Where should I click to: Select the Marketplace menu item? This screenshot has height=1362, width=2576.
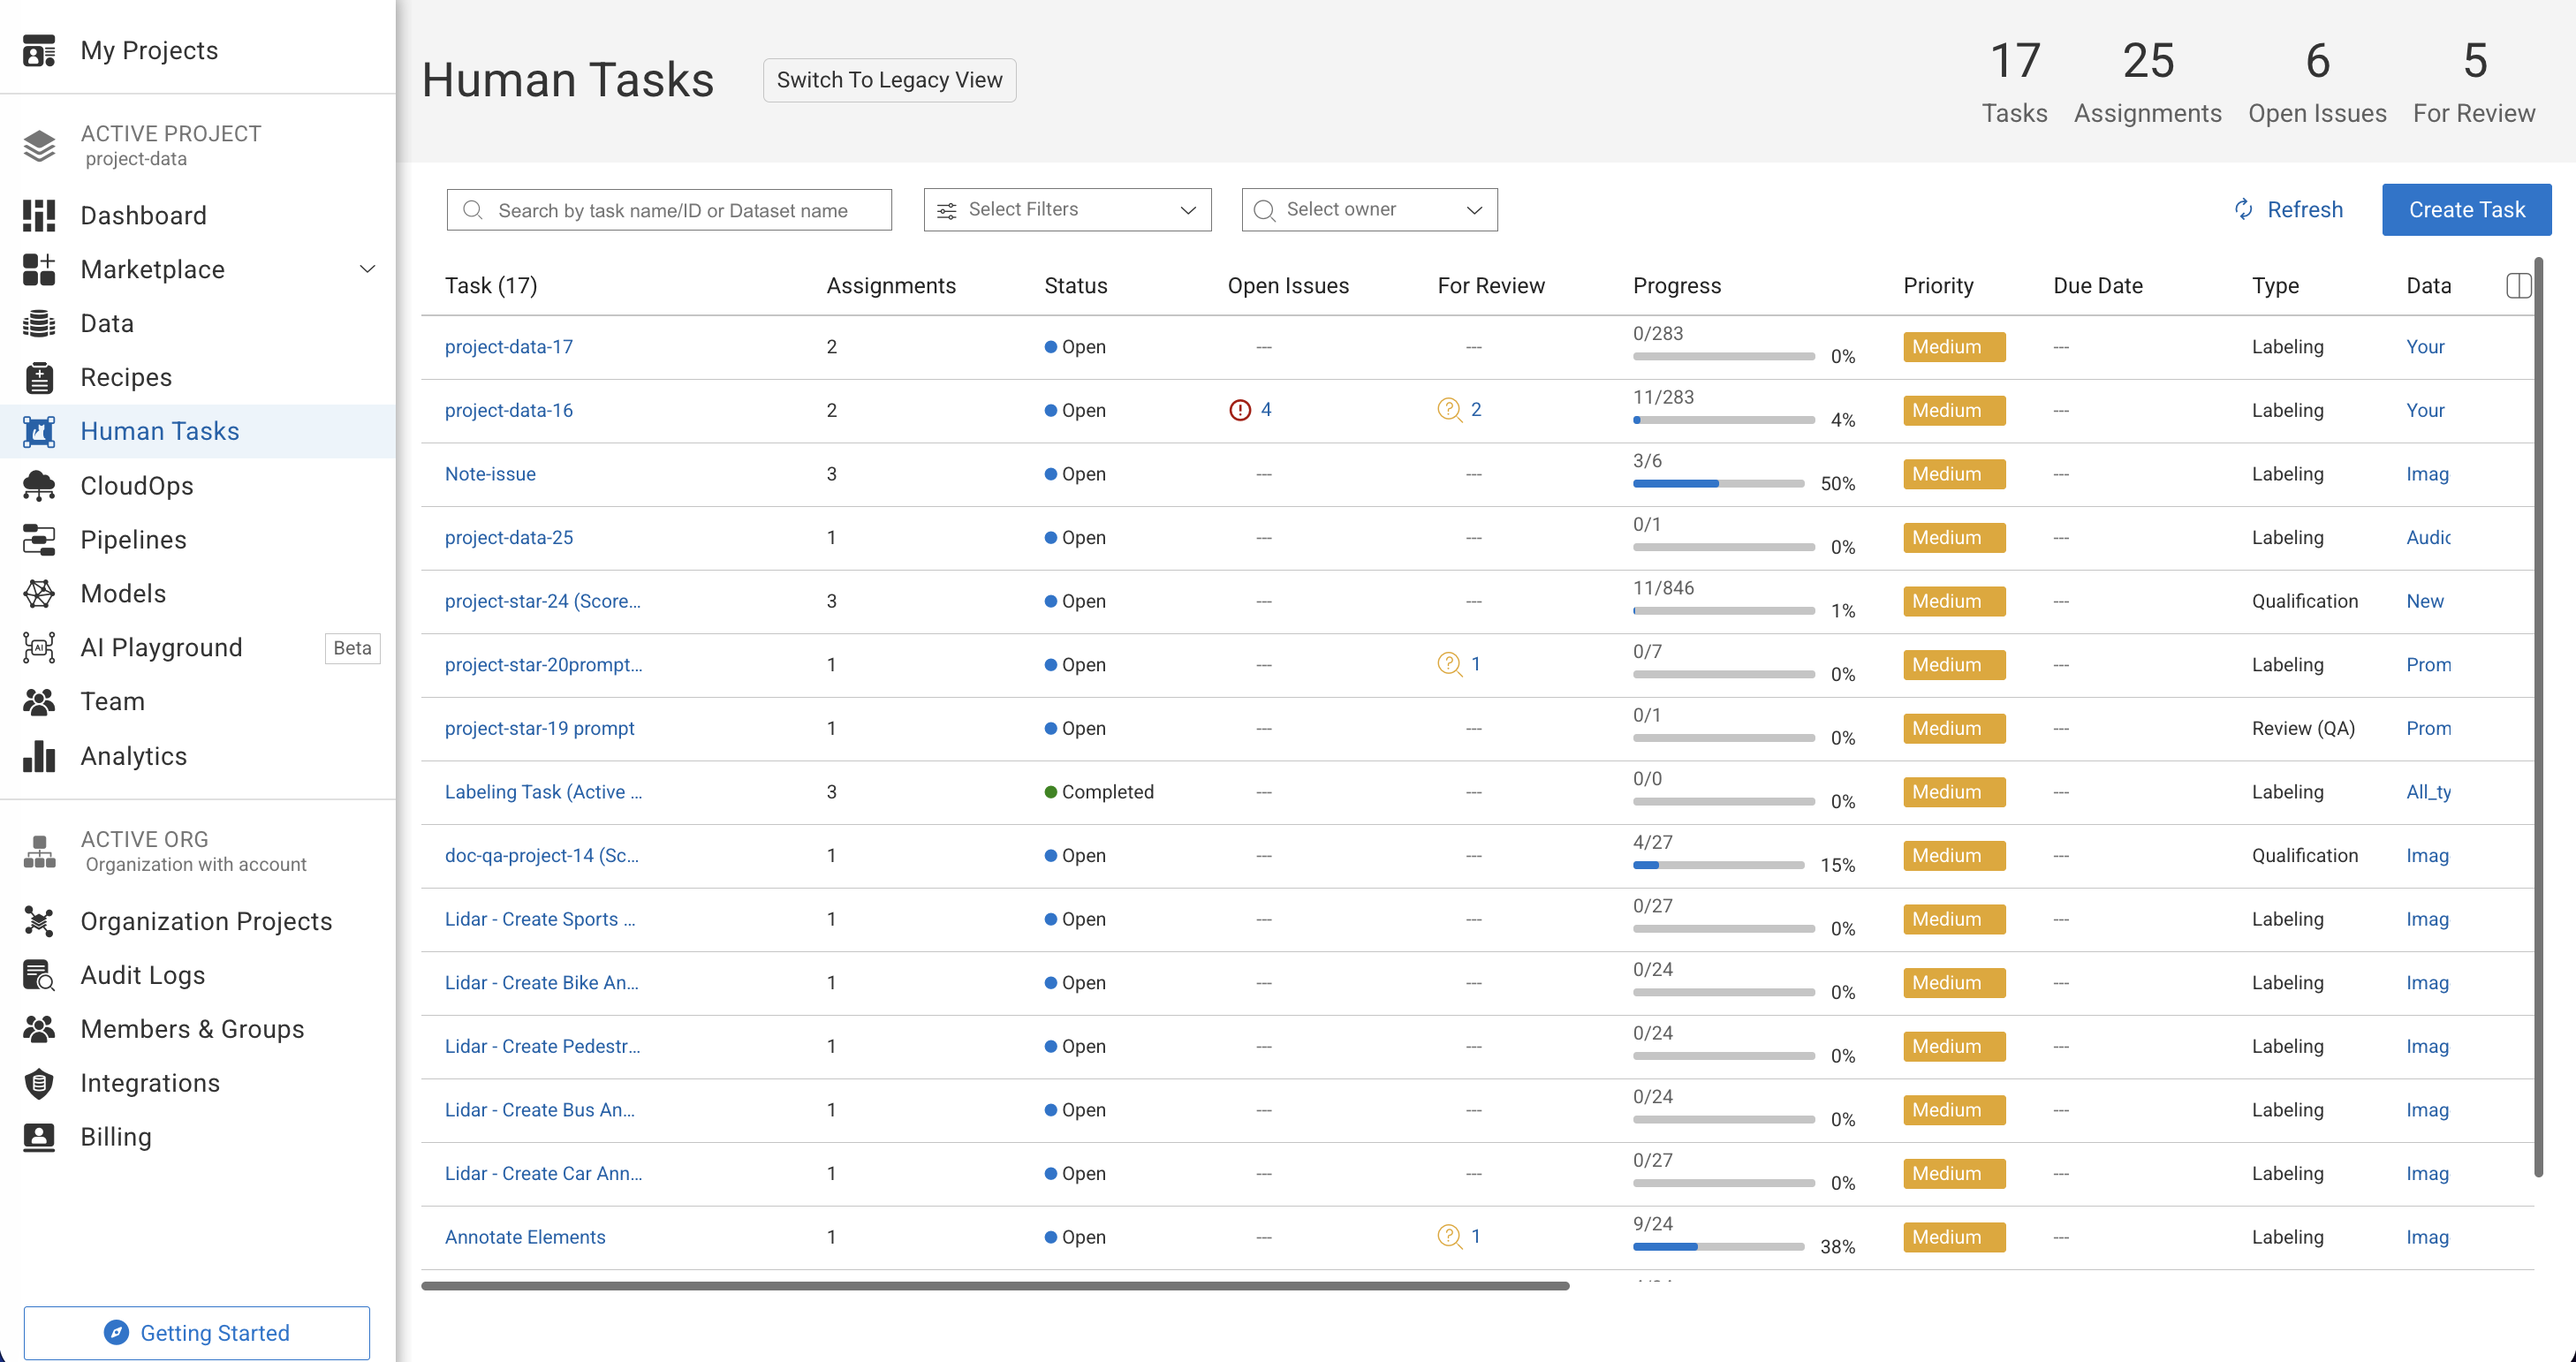[x=198, y=269]
